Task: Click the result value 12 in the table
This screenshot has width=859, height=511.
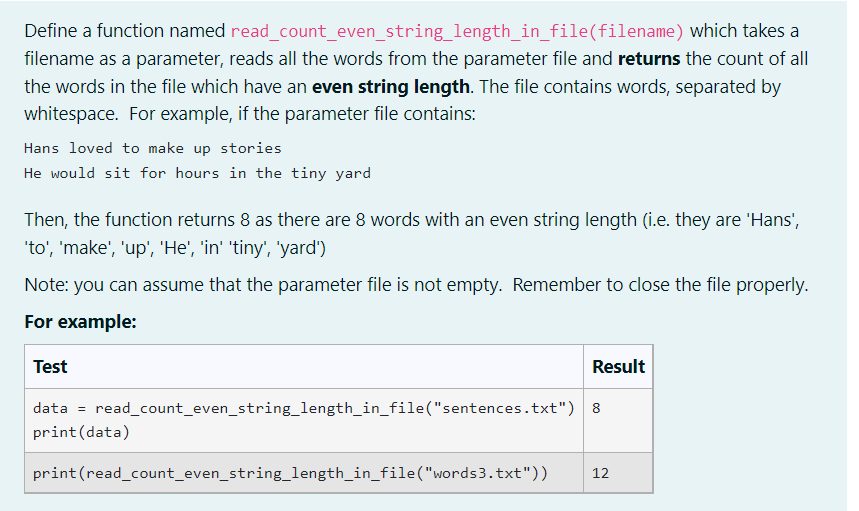Action: coord(600,473)
